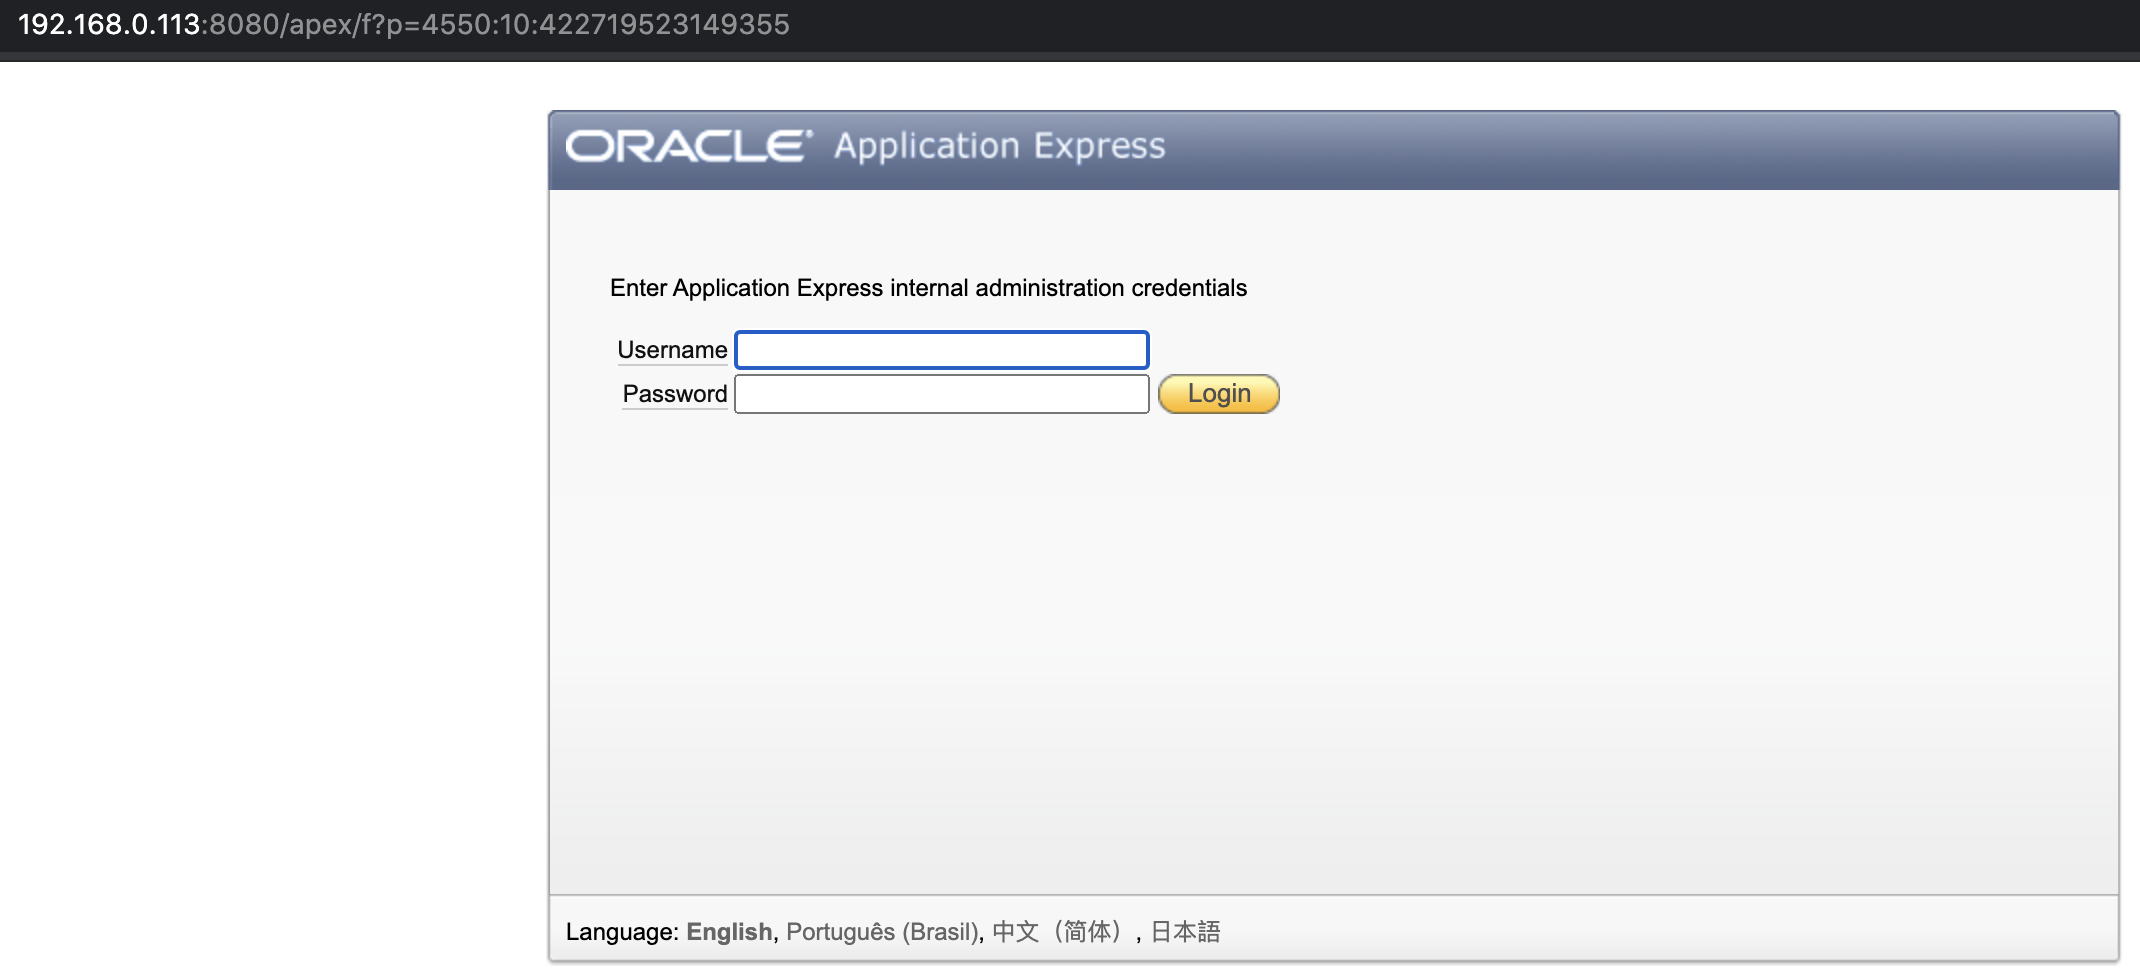Click the Application Express header title
Viewport: 2140px width, 976px height.
point(1000,146)
